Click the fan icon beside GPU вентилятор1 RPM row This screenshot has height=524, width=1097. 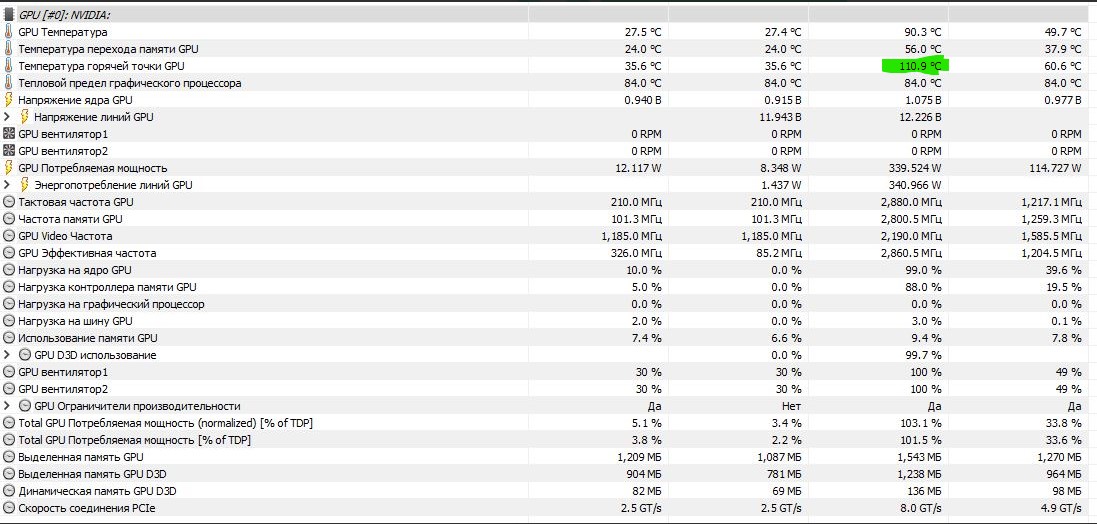[9, 134]
